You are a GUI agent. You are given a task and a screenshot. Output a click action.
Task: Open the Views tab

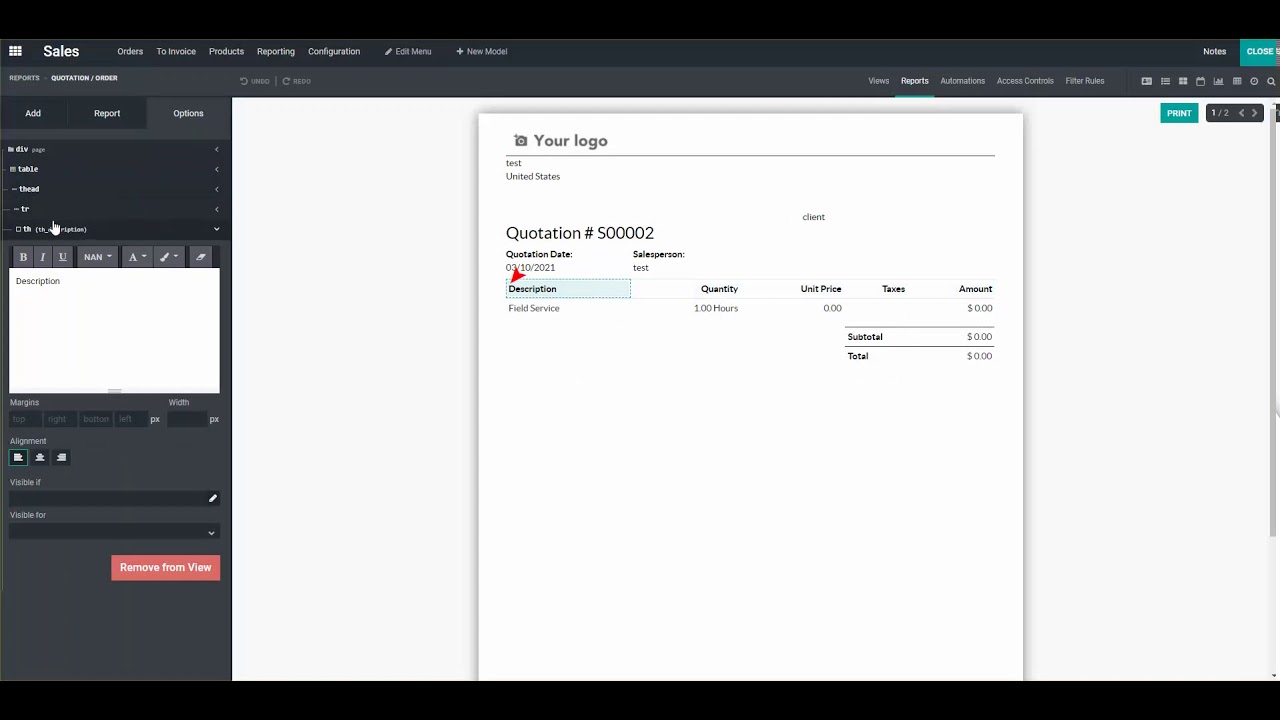click(x=879, y=81)
